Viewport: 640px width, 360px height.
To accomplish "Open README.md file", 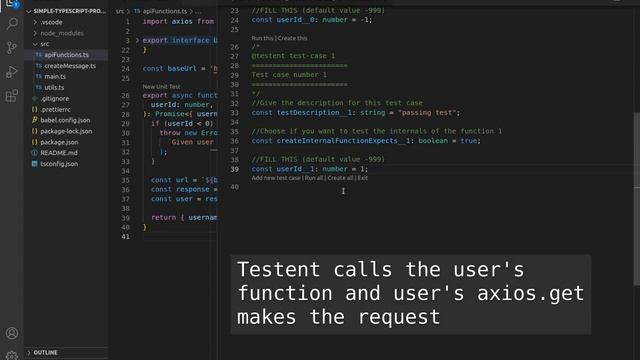I will [59, 153].
